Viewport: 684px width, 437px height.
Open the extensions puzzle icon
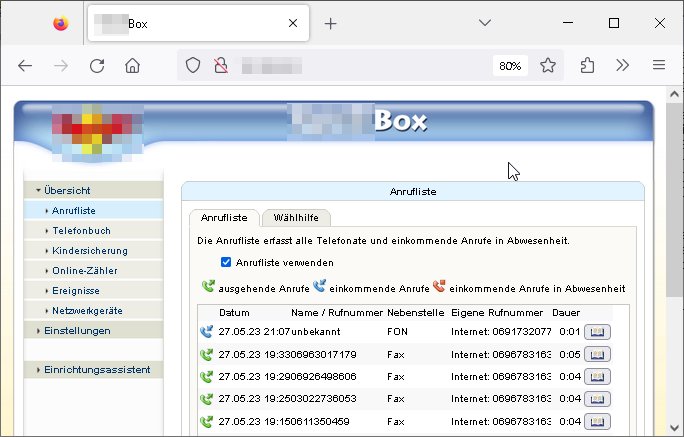[587, 65]
